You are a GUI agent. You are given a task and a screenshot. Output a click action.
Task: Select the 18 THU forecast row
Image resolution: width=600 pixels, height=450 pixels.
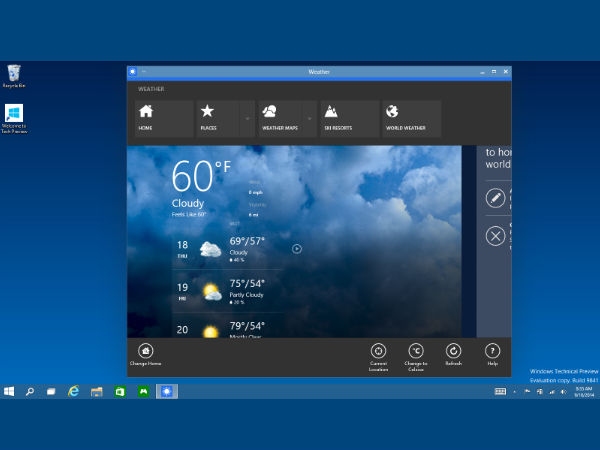coord(228,249)
